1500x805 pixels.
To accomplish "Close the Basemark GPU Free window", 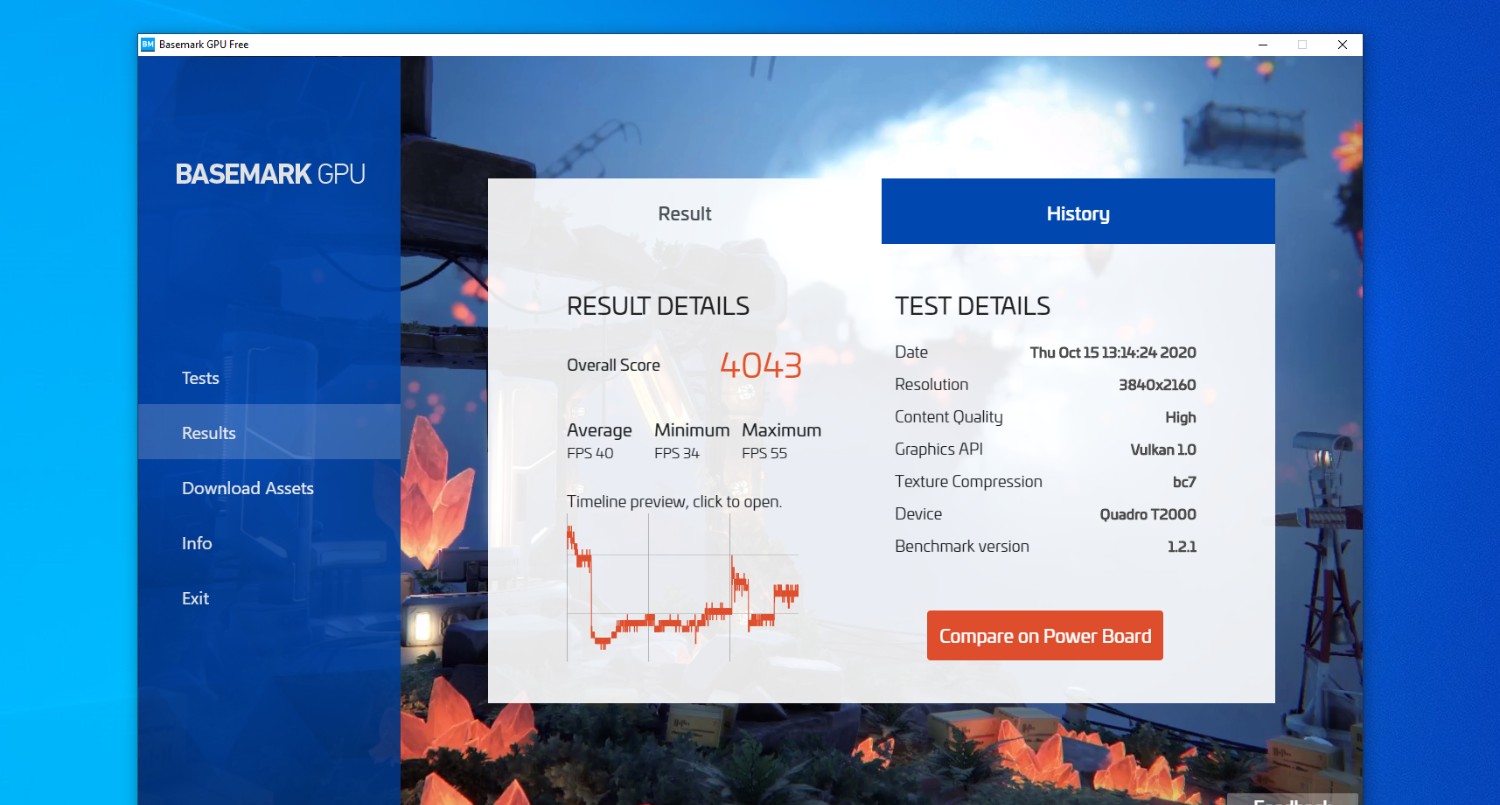I will tap(1342, 45).
